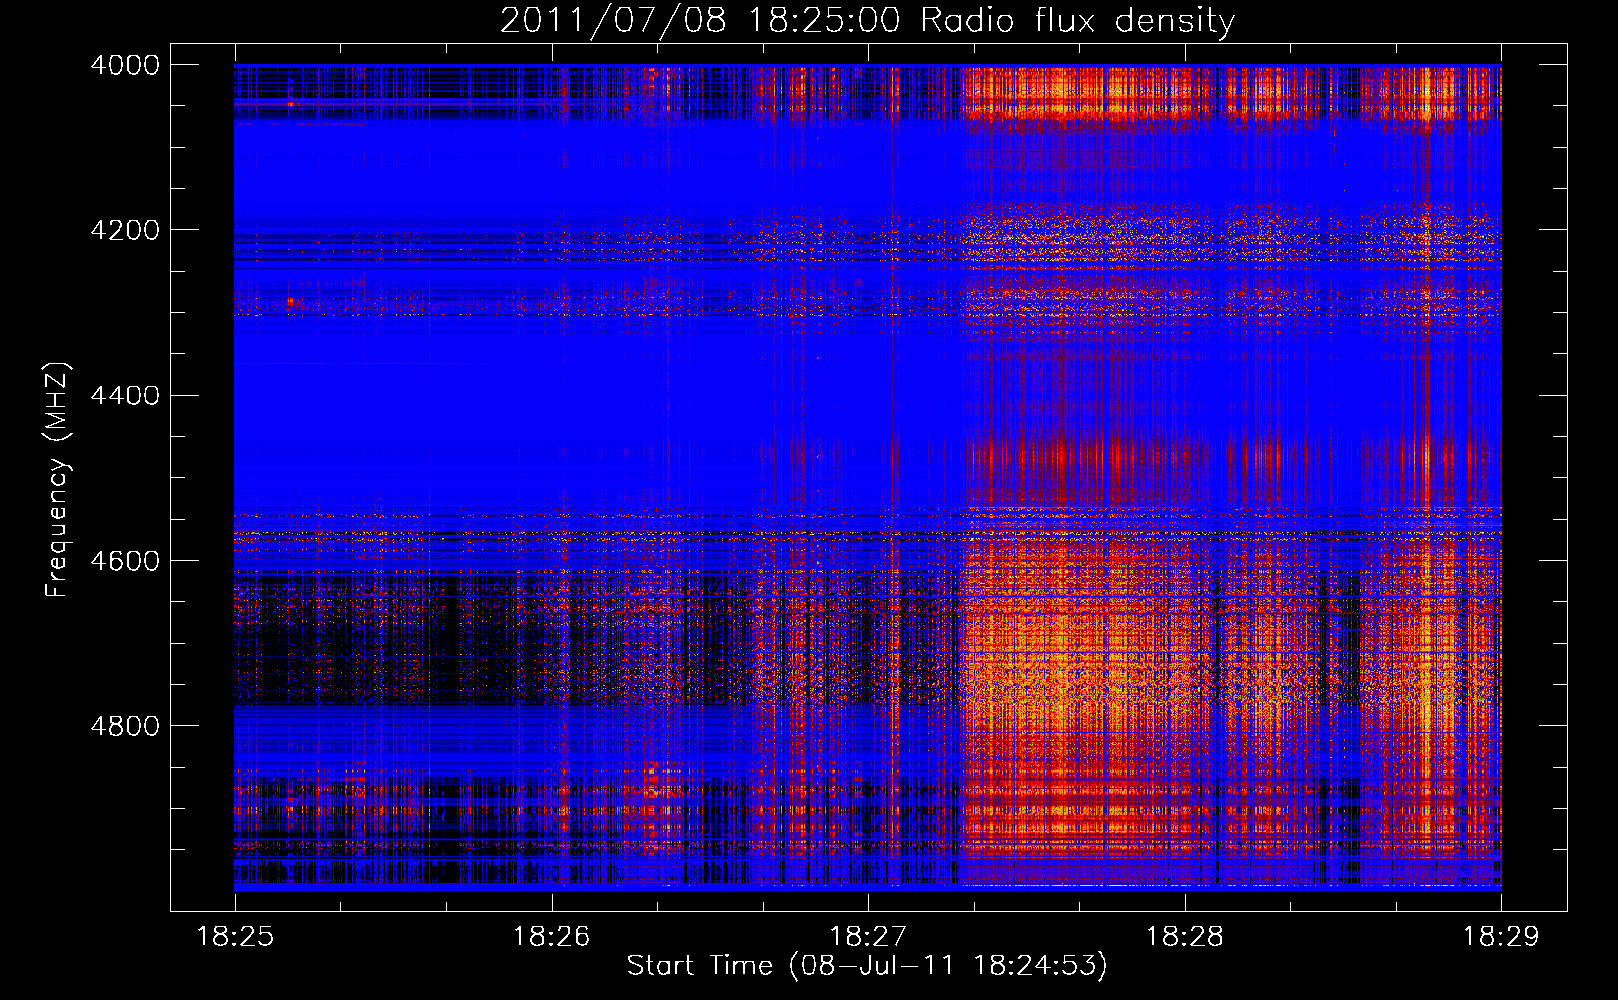Click the 4800 frequency axis label

(125, 725)
